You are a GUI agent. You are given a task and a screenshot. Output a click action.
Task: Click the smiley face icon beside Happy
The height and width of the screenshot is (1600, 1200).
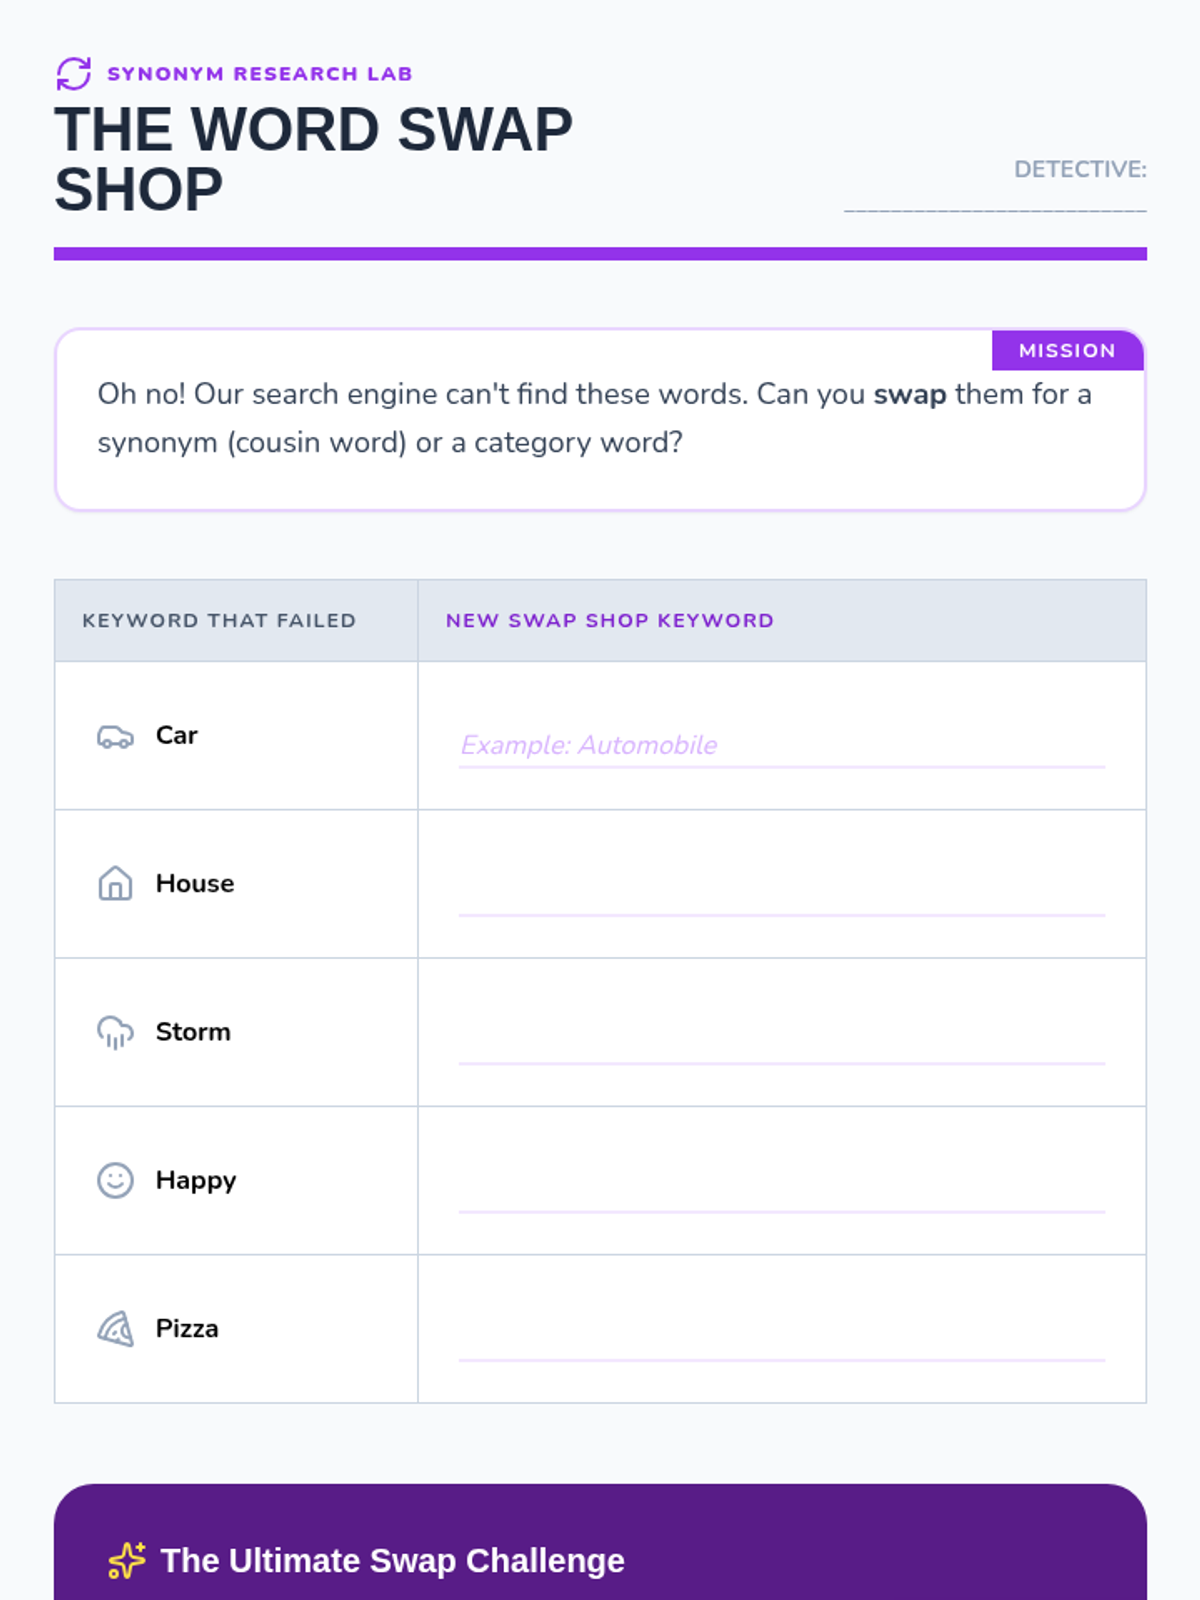click(115, 1180)
